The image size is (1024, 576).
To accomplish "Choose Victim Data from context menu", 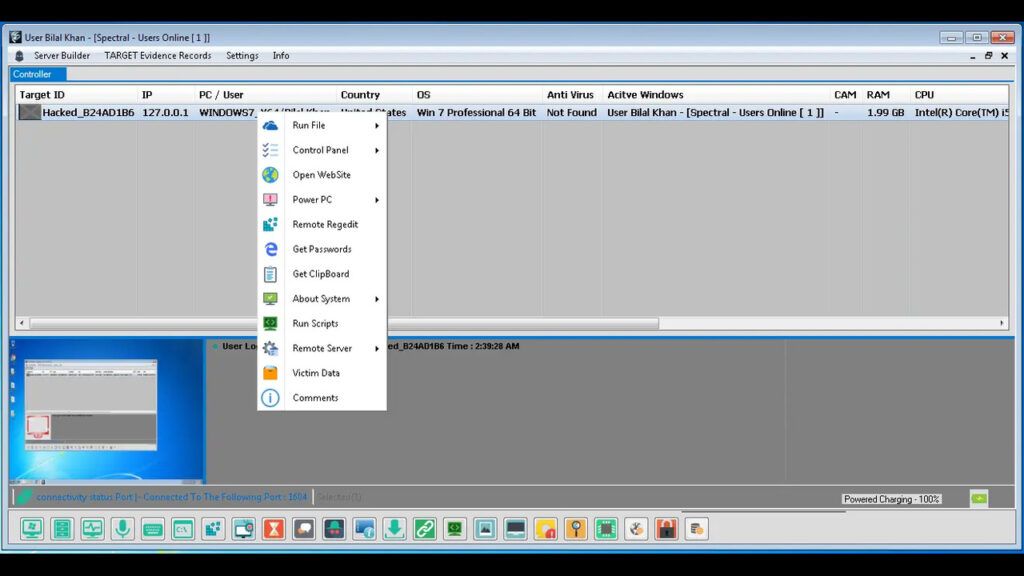I will click(323, 373).
